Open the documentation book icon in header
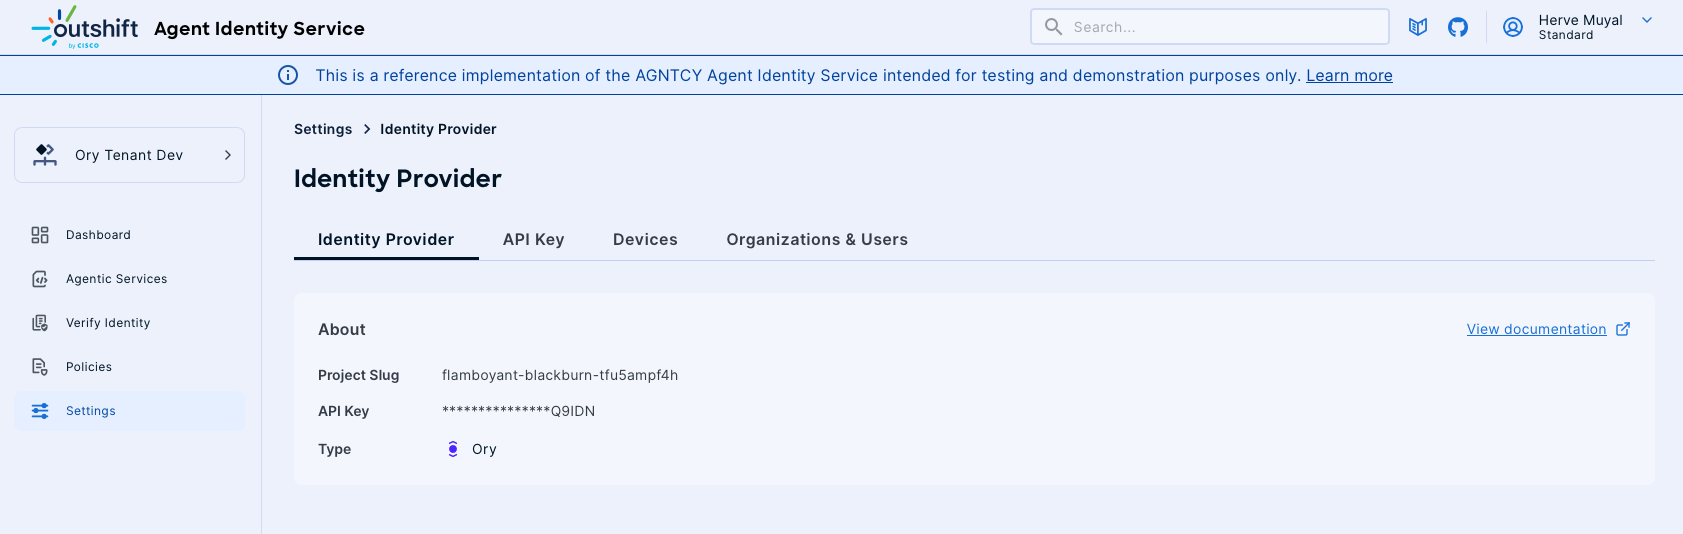This screenshot has height=534, width=1683. click(x=1418, y=27)
